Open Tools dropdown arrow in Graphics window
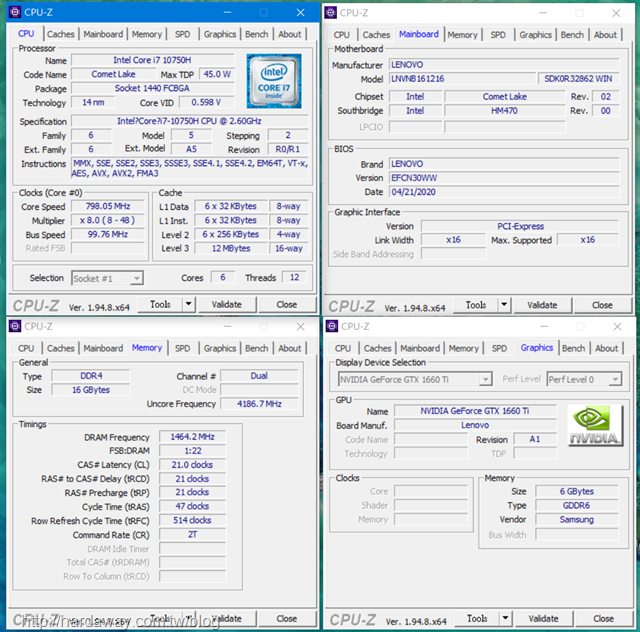This screenshot has width=640, height=632. (x=505, y=619)
